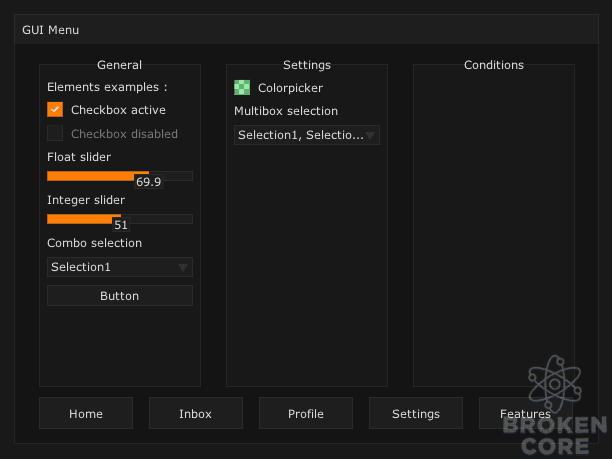The height and width of the screenshot is (459, 612).
Task: Click the General group heading
Action: click(119, 65)
